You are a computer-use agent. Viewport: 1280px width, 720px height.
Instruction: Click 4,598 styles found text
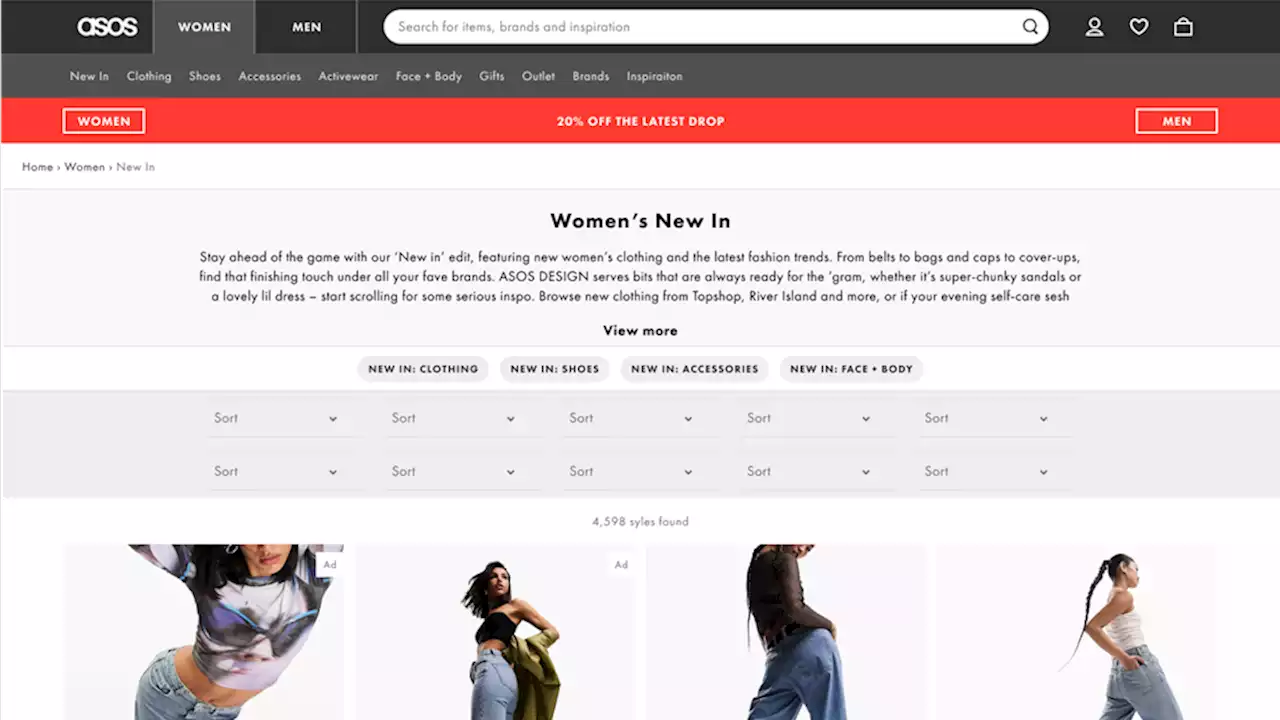tap(640, 522)
